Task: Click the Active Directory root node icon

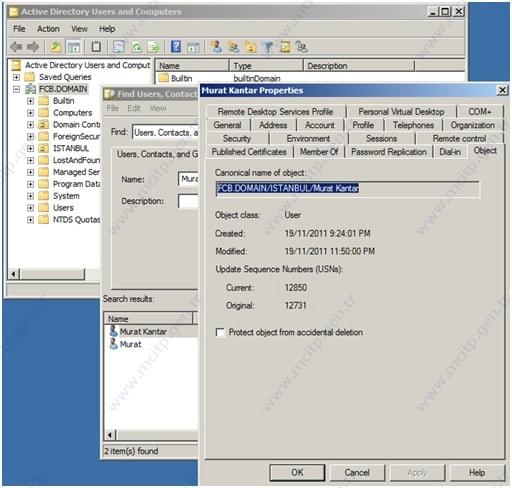Action: click(x=16, y=65)
